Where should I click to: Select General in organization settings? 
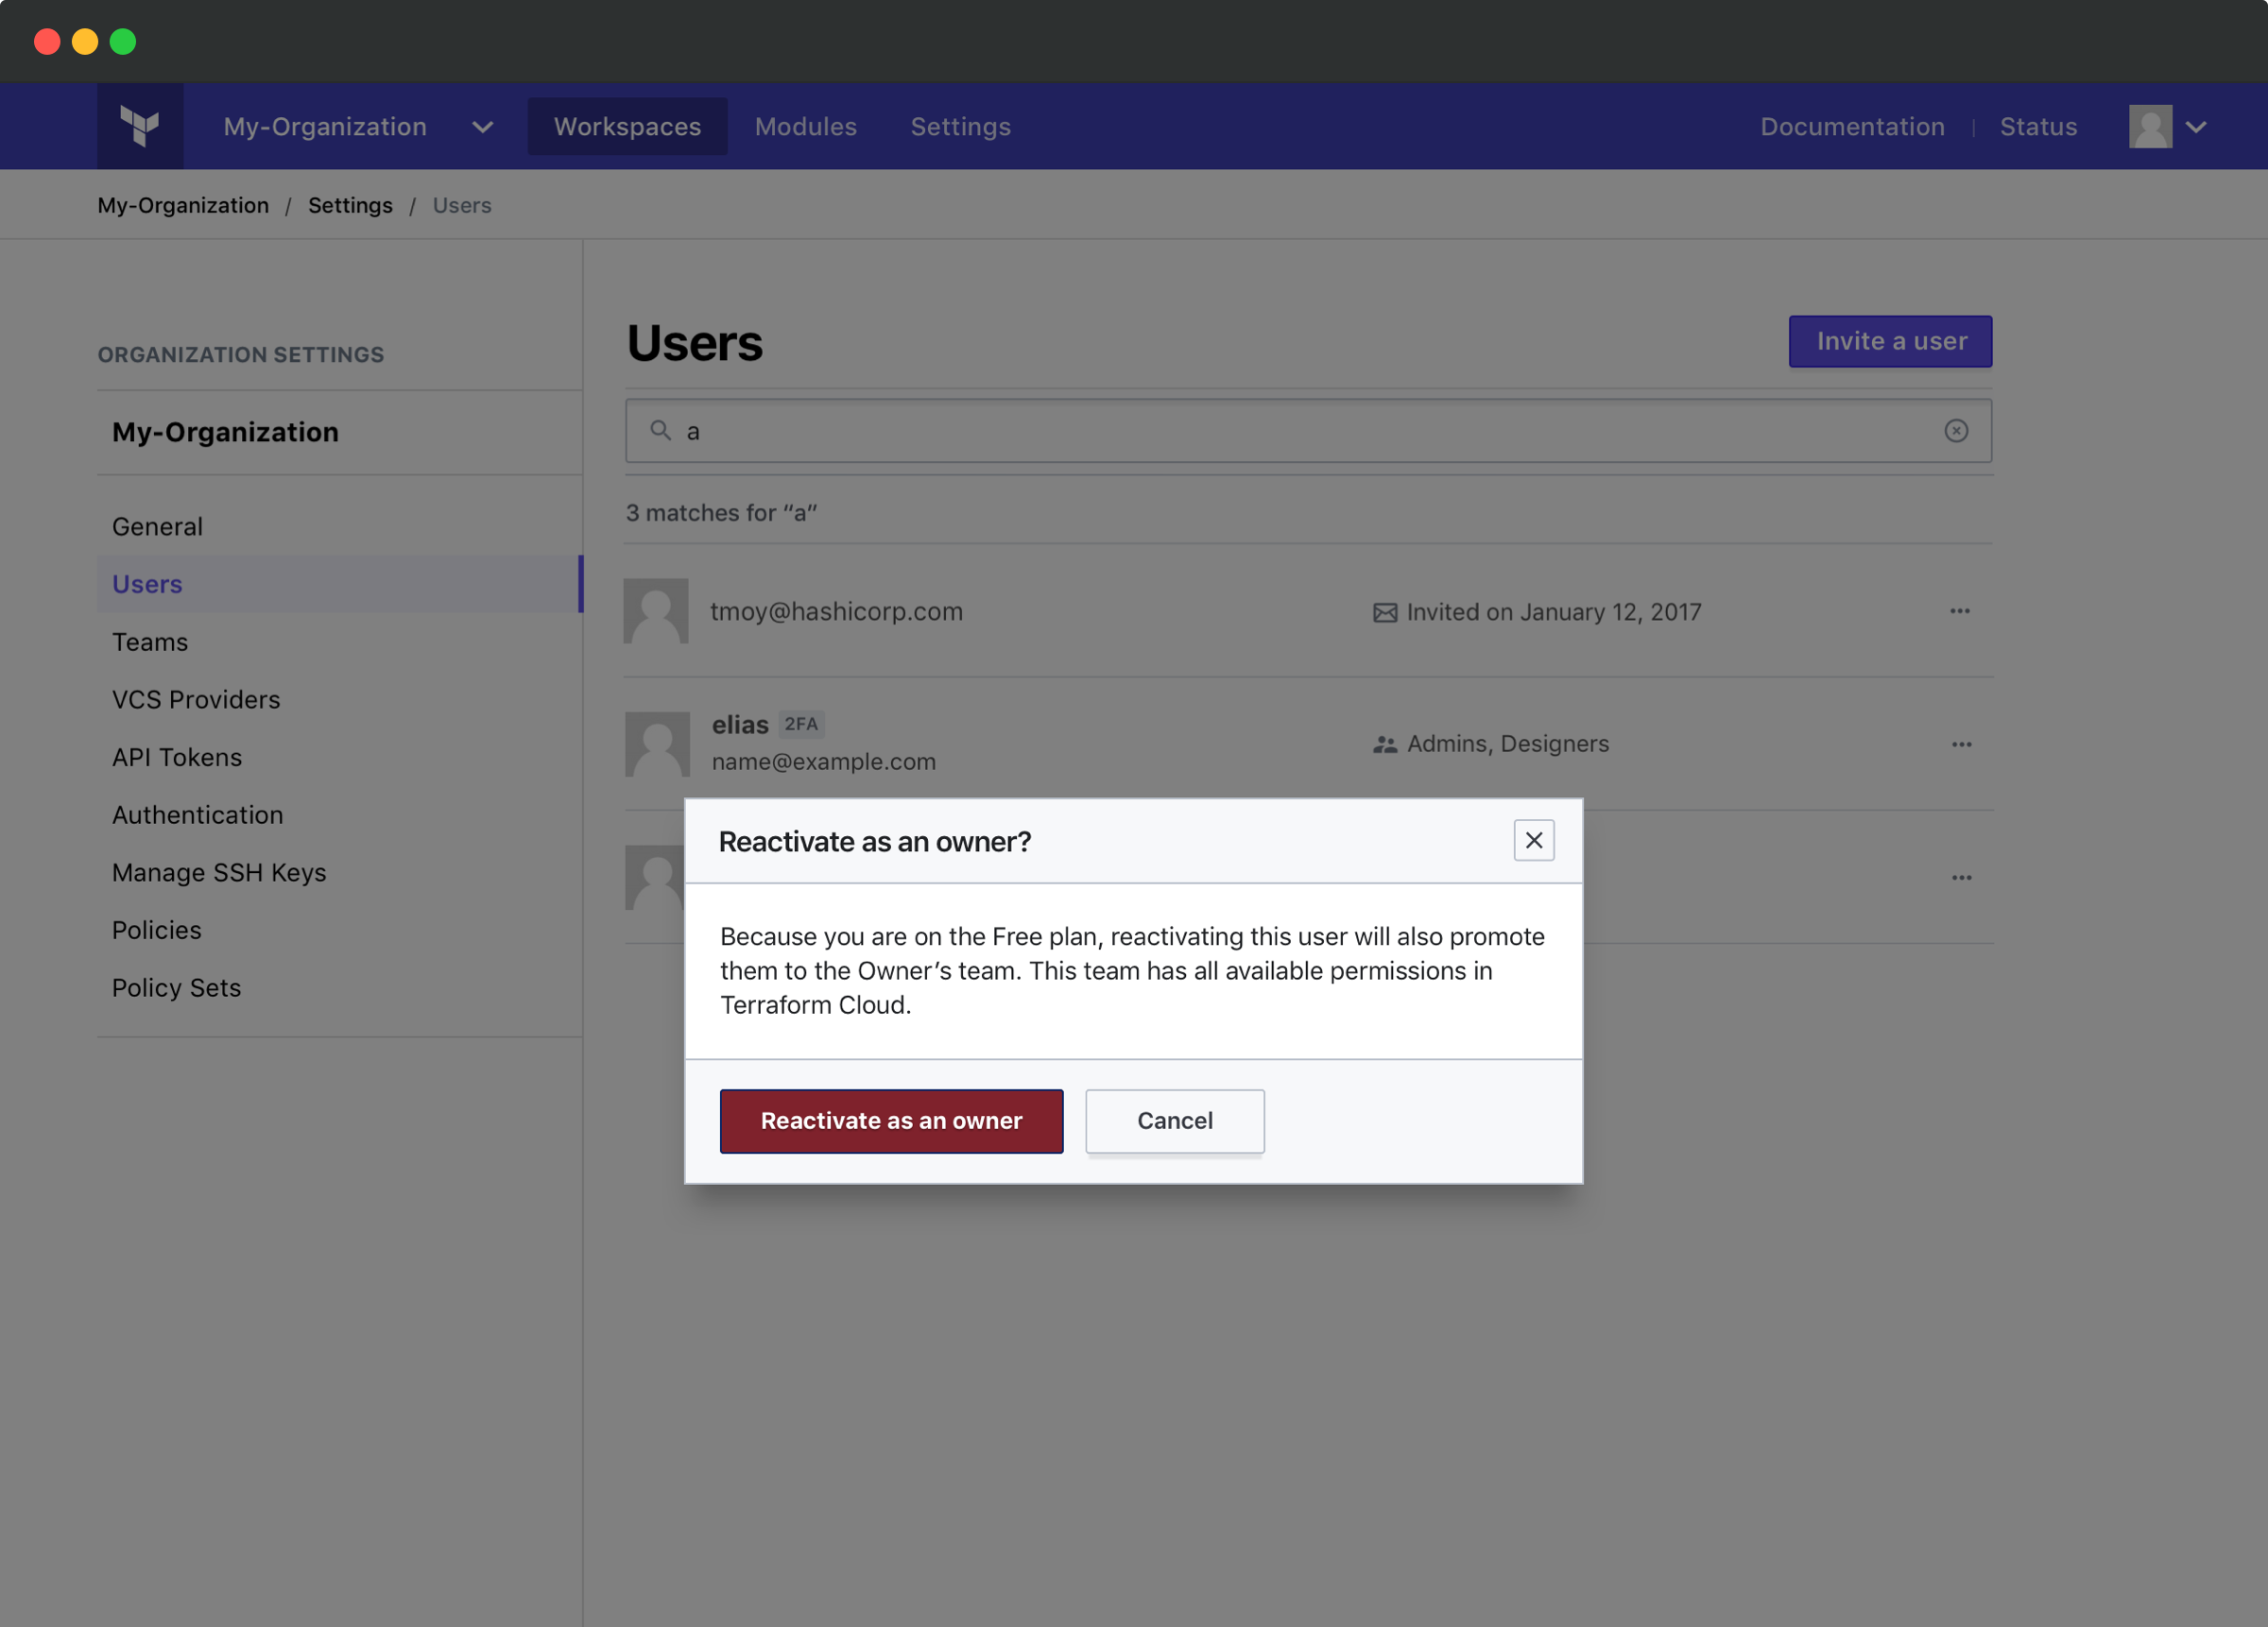point(157,527)
